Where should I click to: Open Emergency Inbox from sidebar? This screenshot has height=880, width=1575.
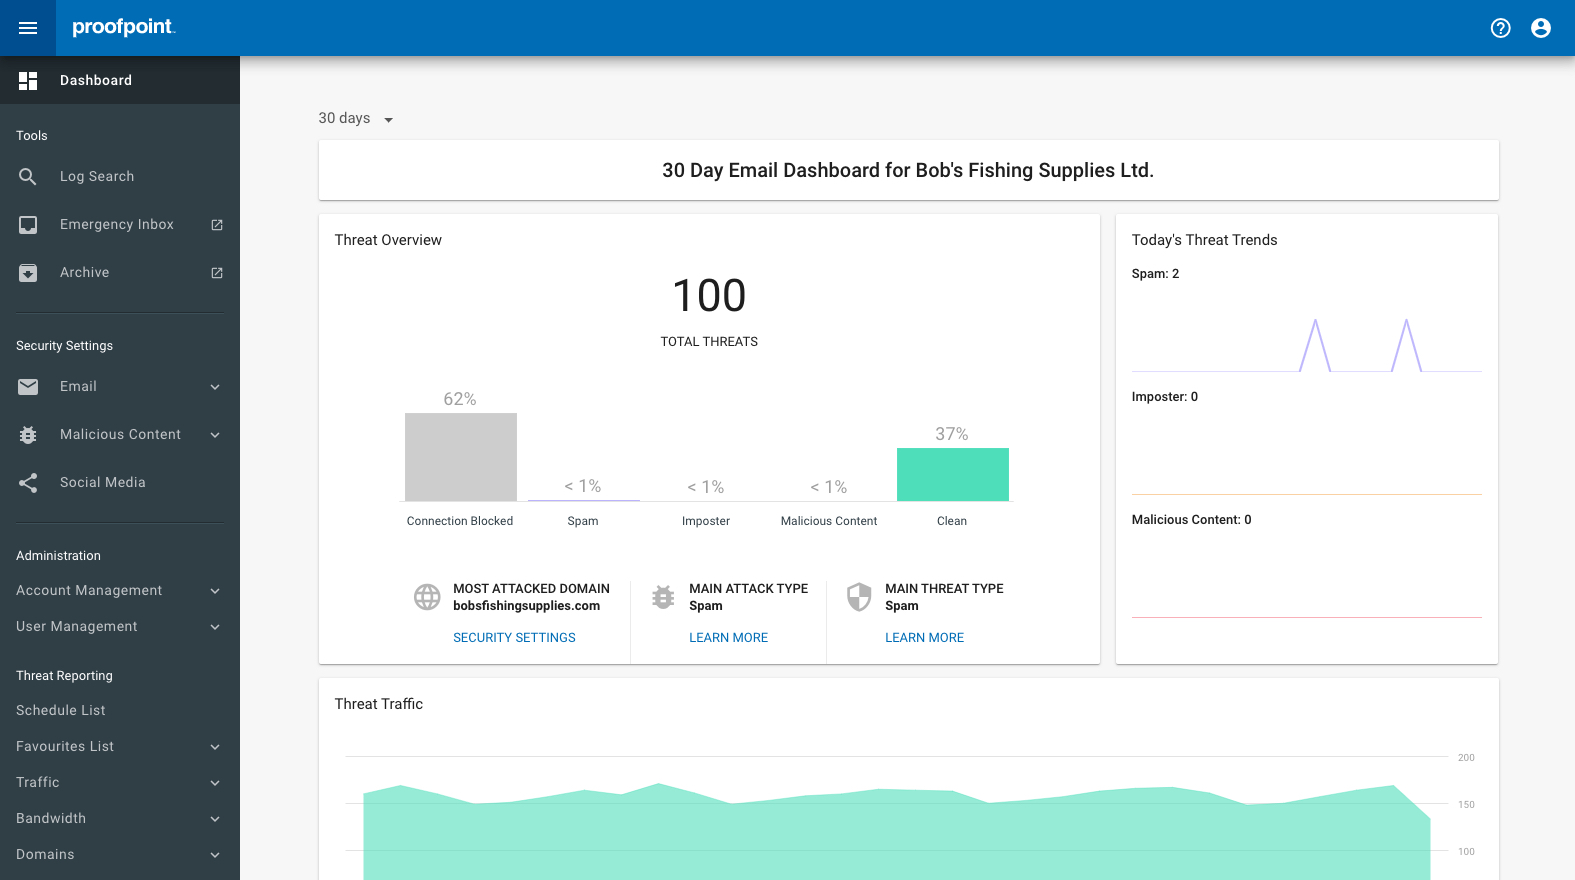(120, 224)
